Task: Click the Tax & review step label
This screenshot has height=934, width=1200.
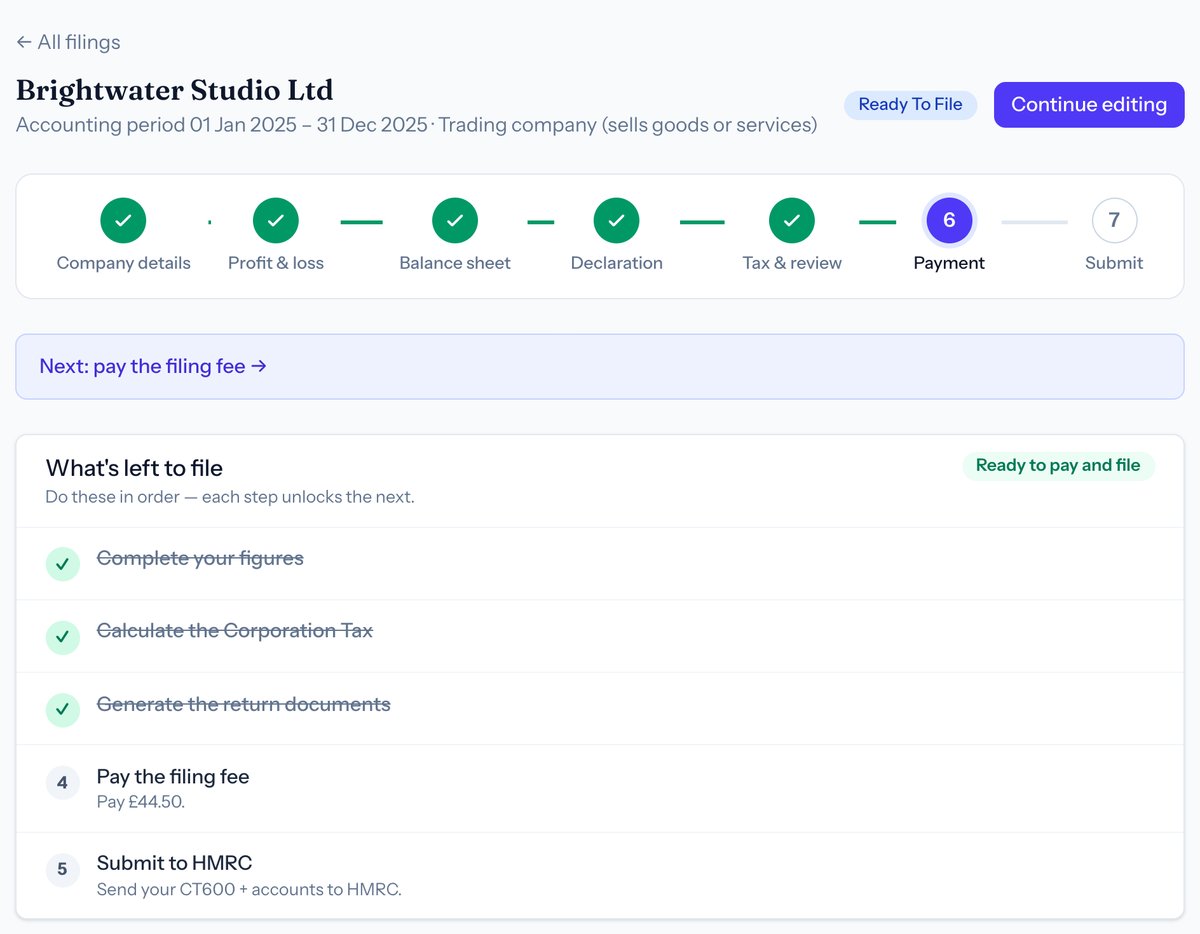Action: (792, 263)
